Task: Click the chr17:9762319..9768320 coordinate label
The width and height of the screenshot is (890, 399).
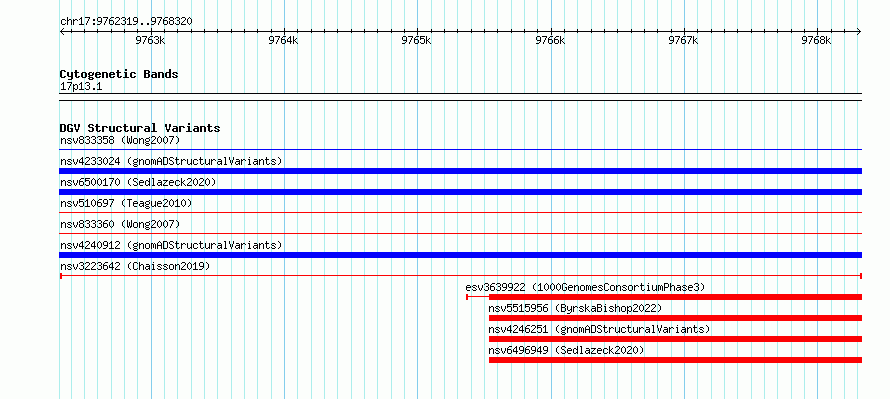Action: (x=126, y=22)
